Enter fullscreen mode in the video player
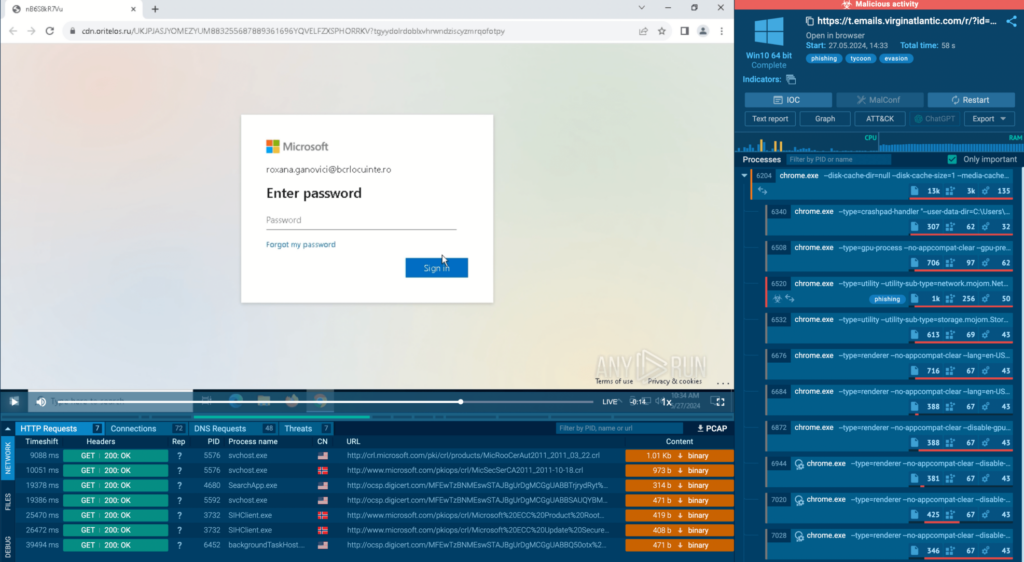This screenshot has height=562, width=1024. pyautogui.click(x=717, y=401)
